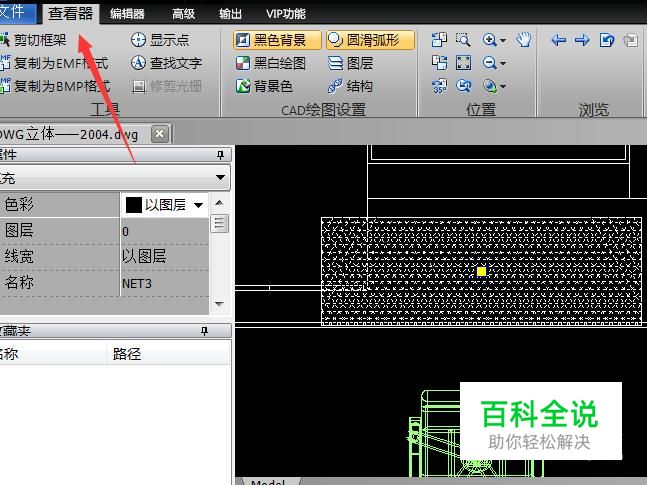Go to the previous file with the left arrow

point(558,40)
